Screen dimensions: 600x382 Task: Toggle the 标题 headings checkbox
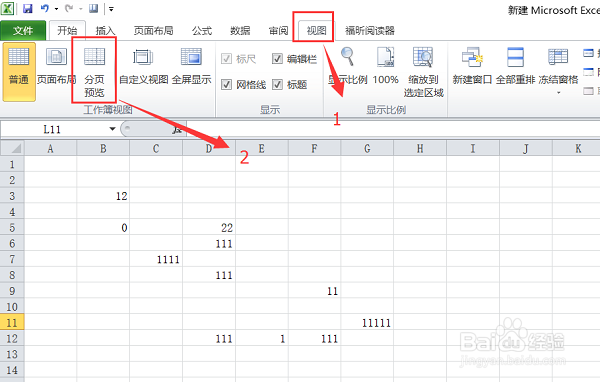(x=277, y=84)
